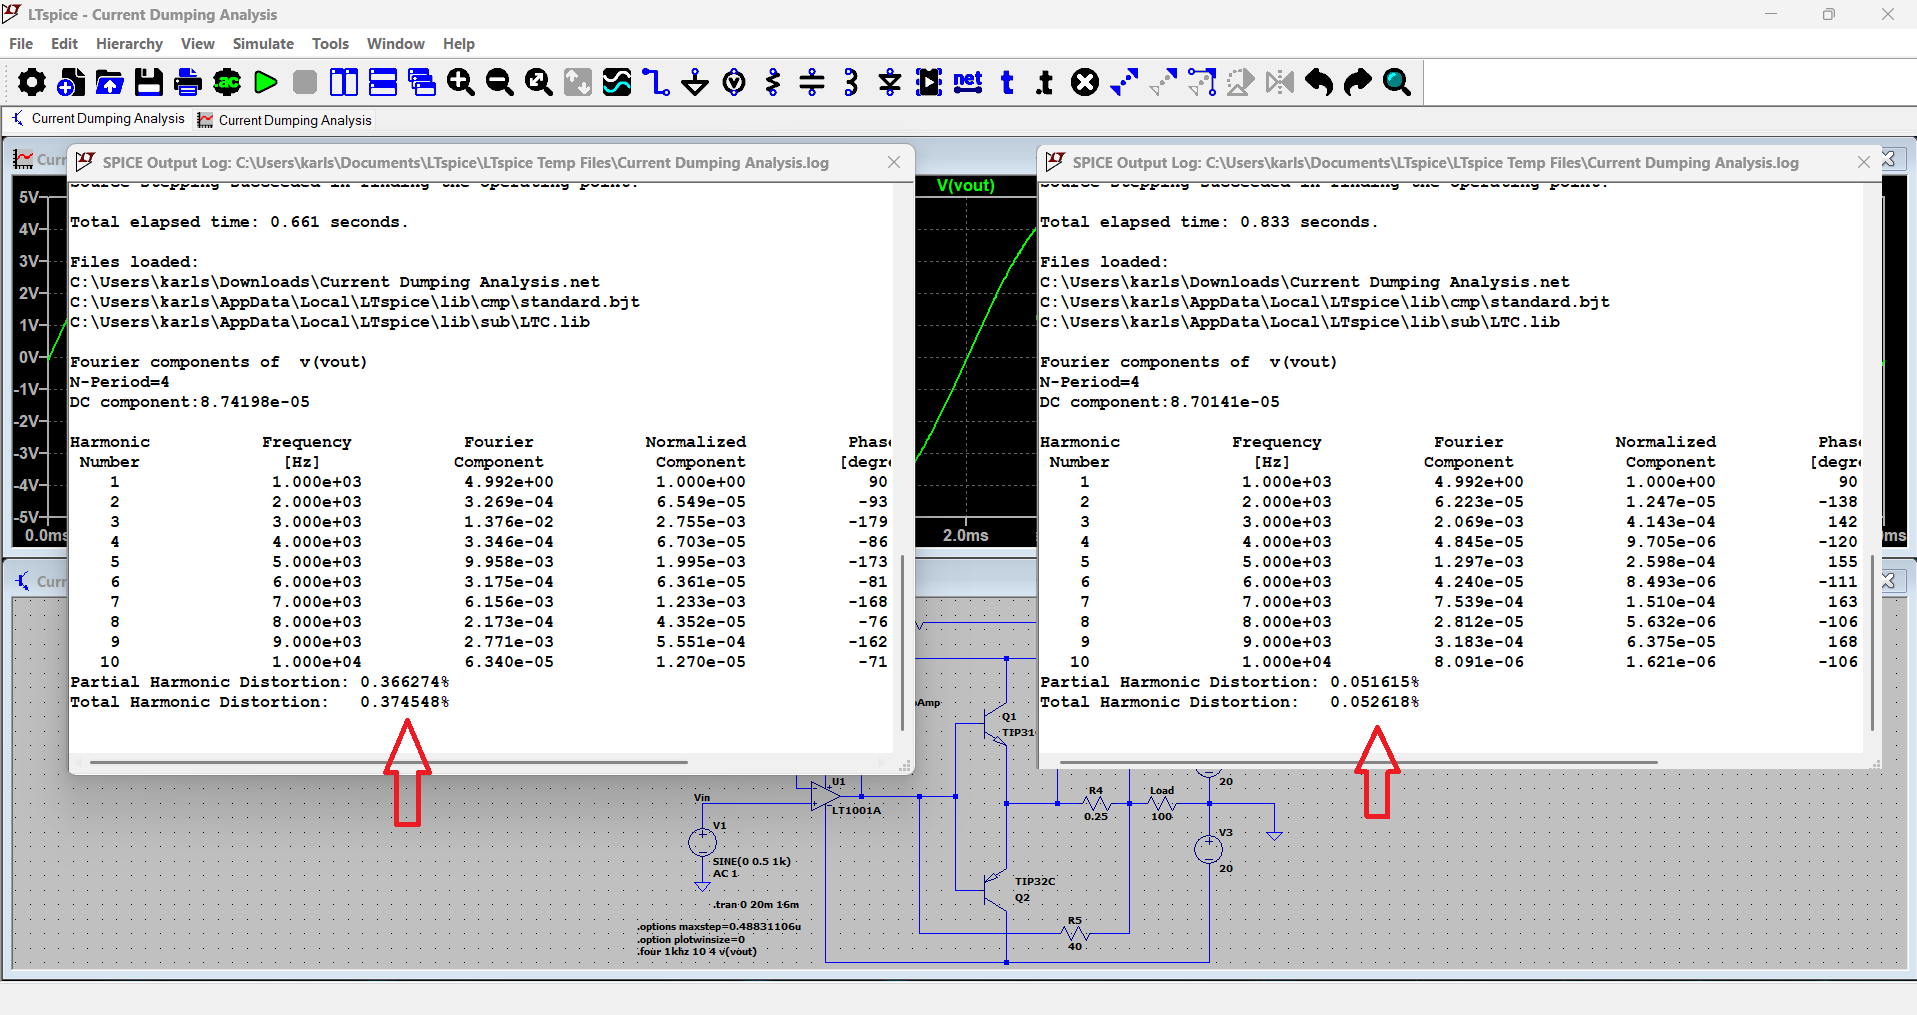This screenshot has height=1015, width=1917.
Task: Activate the Delete tool (X icon)
Action: (x=1085, y=82)
